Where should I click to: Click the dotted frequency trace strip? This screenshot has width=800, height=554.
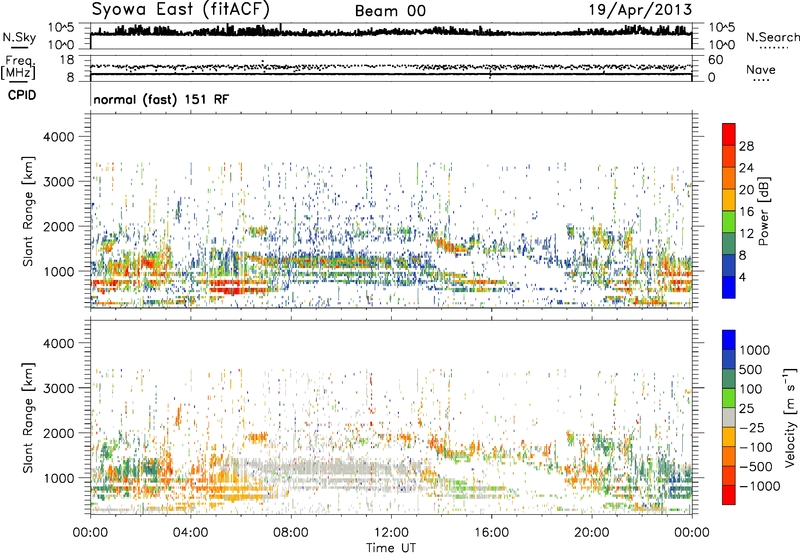coord(391,67)
